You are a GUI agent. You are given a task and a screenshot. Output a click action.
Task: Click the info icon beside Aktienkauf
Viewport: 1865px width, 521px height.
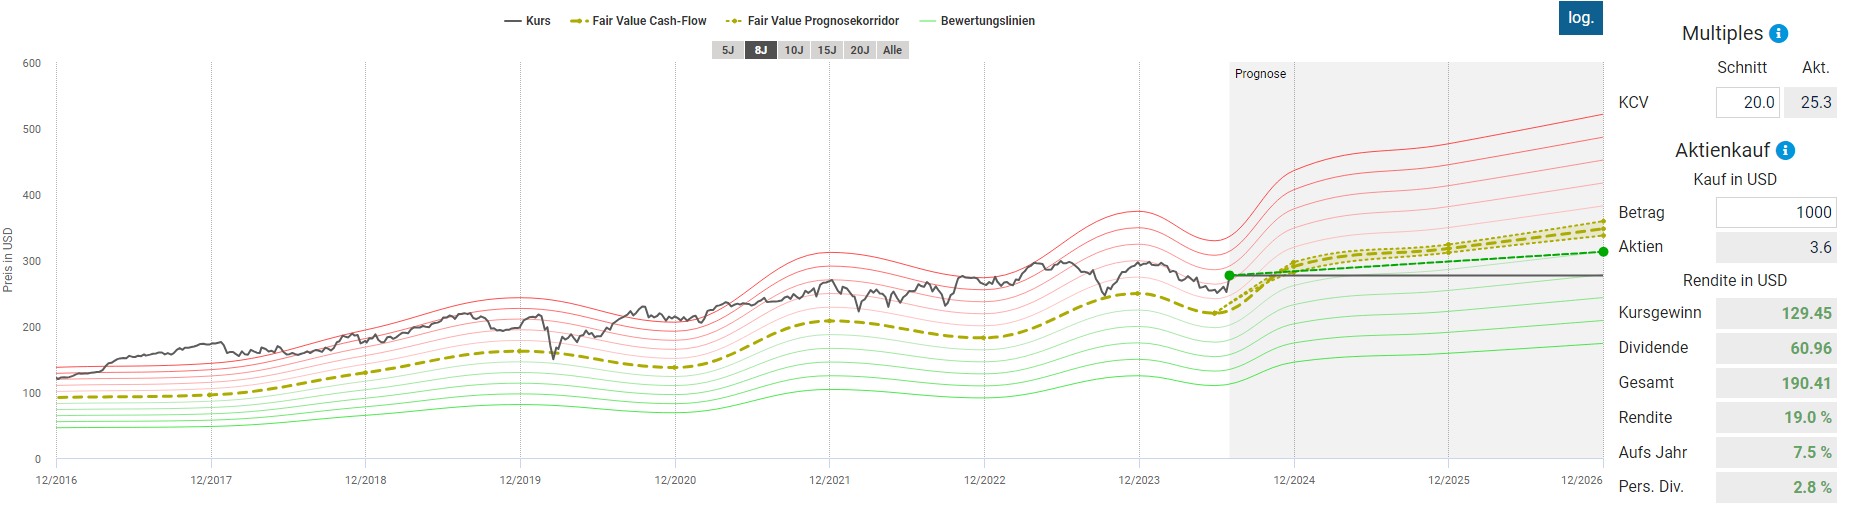tap(1785, 150)
